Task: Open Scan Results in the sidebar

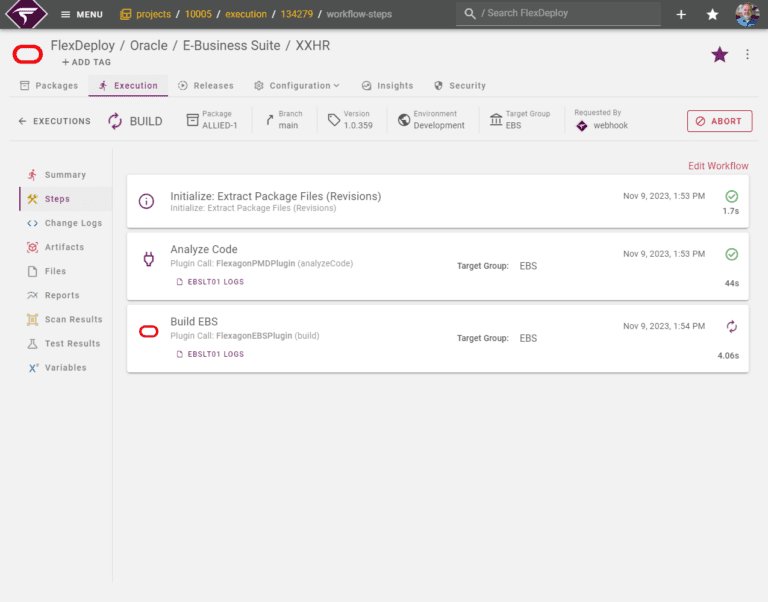Action: (x=66, y=319)
